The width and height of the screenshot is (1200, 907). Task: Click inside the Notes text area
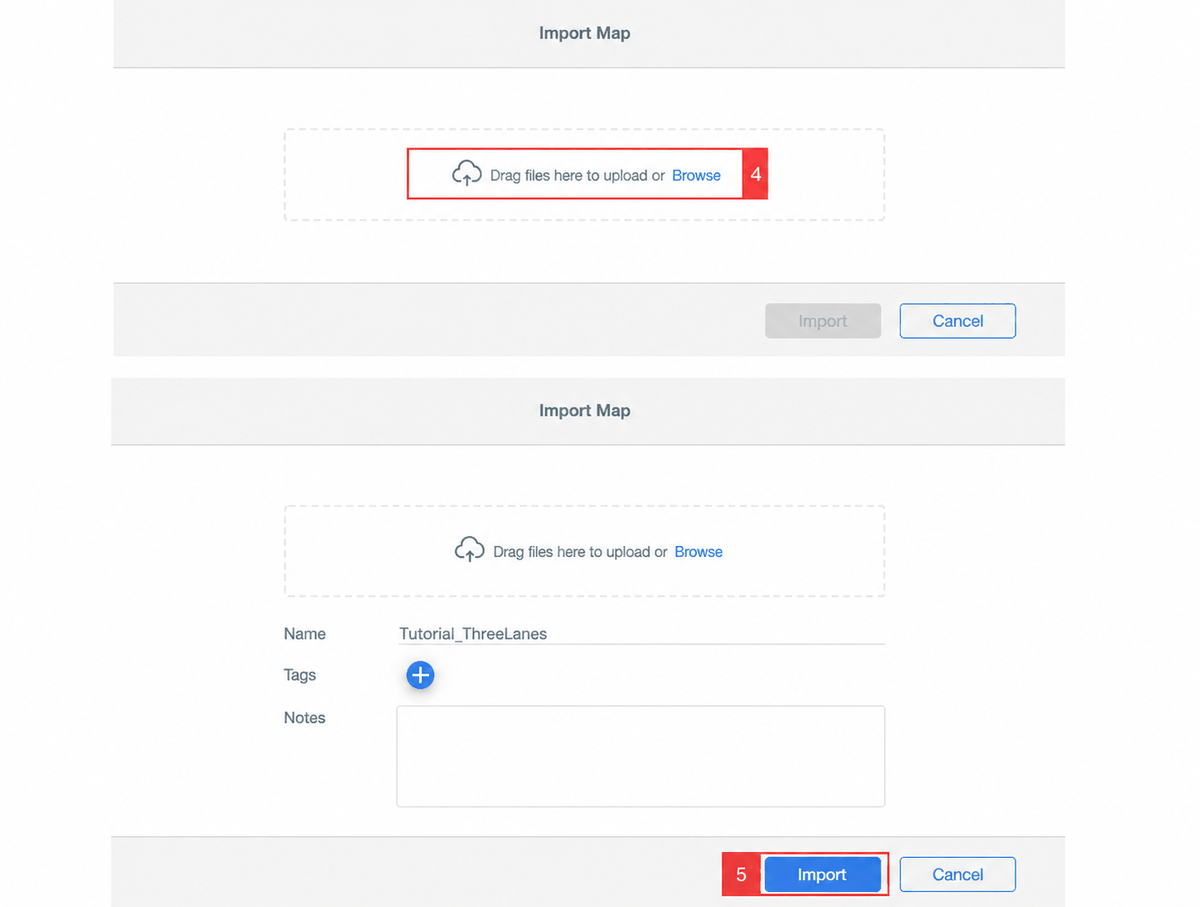[640, 756]
